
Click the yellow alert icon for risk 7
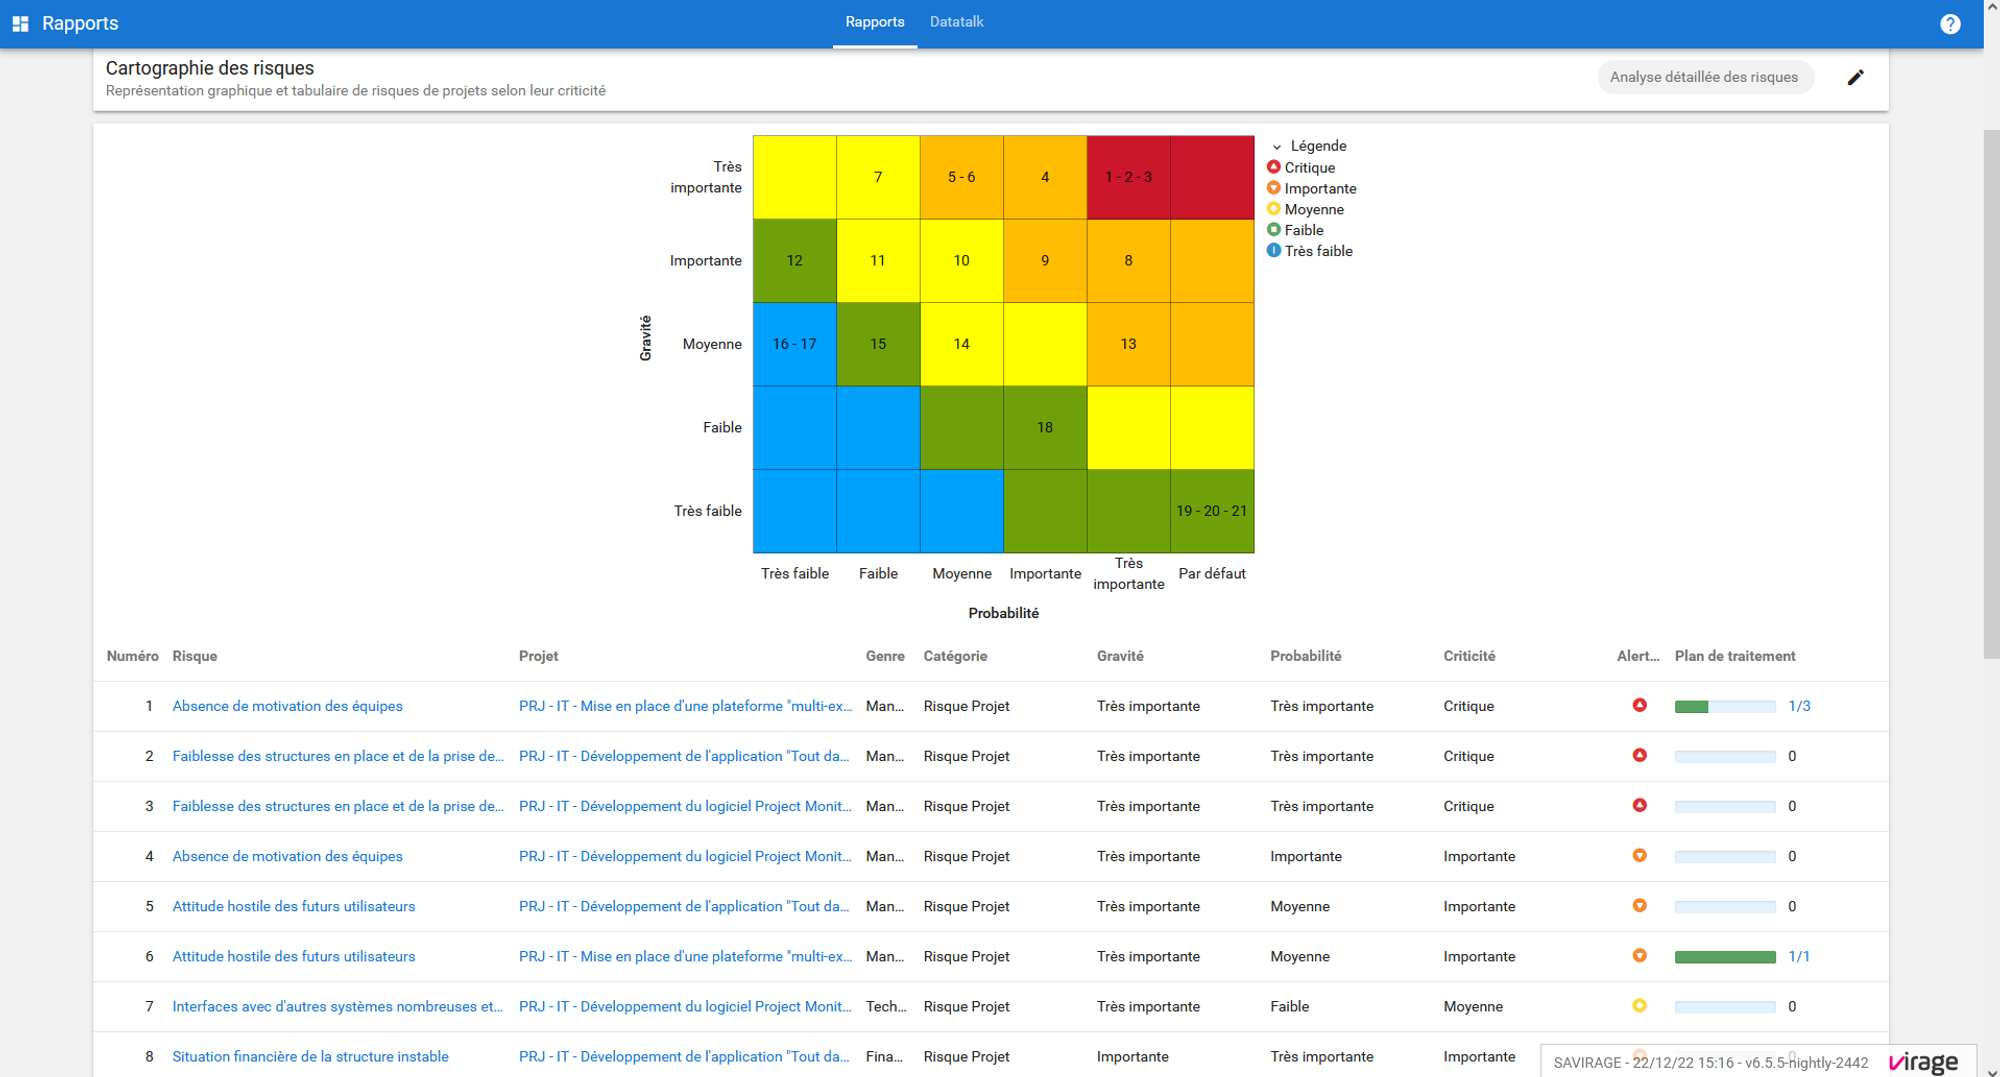click(1639, 1005)
